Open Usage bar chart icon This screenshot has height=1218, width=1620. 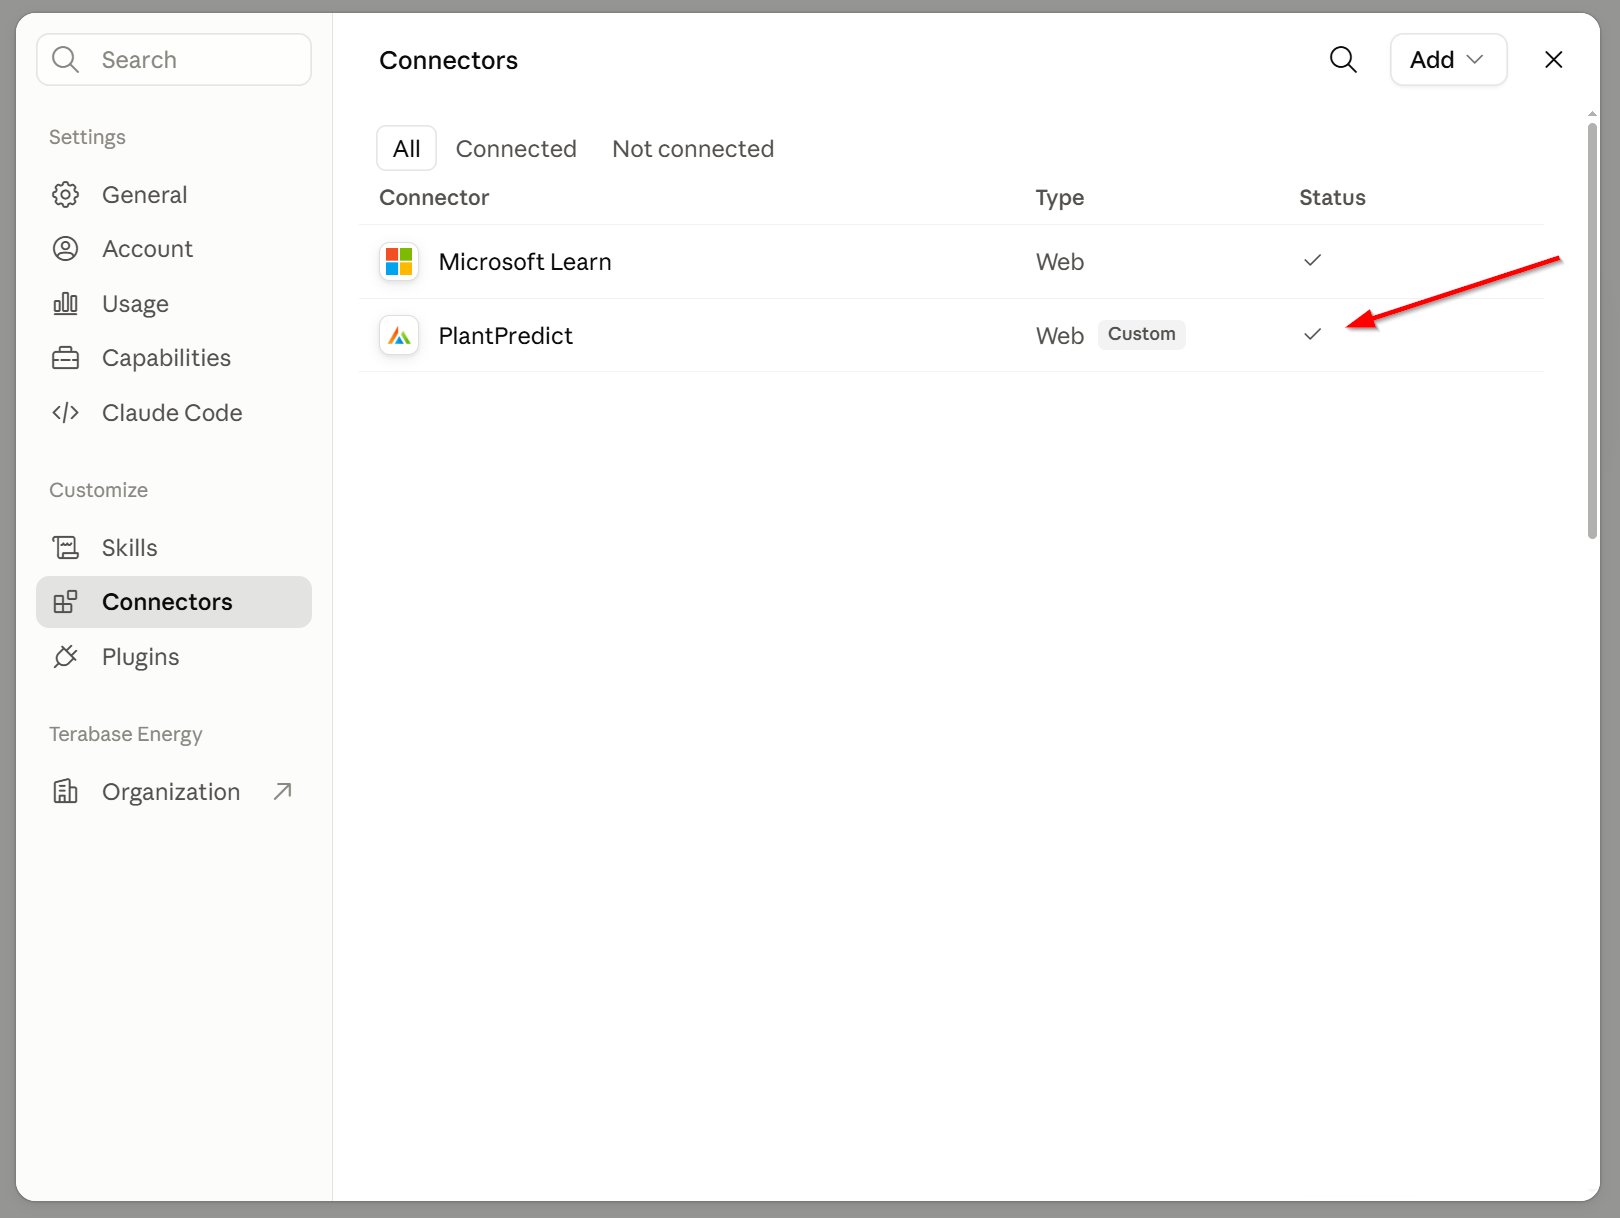coord(65,303)
